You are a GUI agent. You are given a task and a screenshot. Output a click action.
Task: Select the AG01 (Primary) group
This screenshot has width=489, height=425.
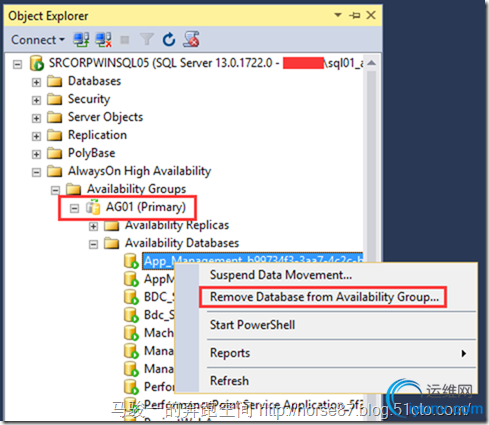(146, 207)
